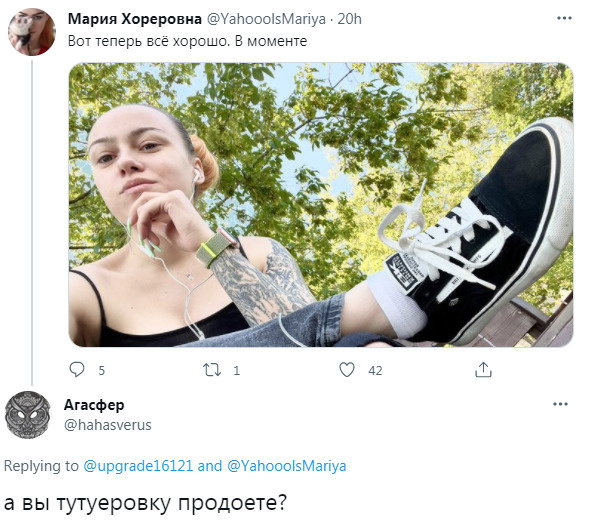Viewport: 590px width, 520px height.
Task: Open the 20h timestamp link
Action: (349, 19)
